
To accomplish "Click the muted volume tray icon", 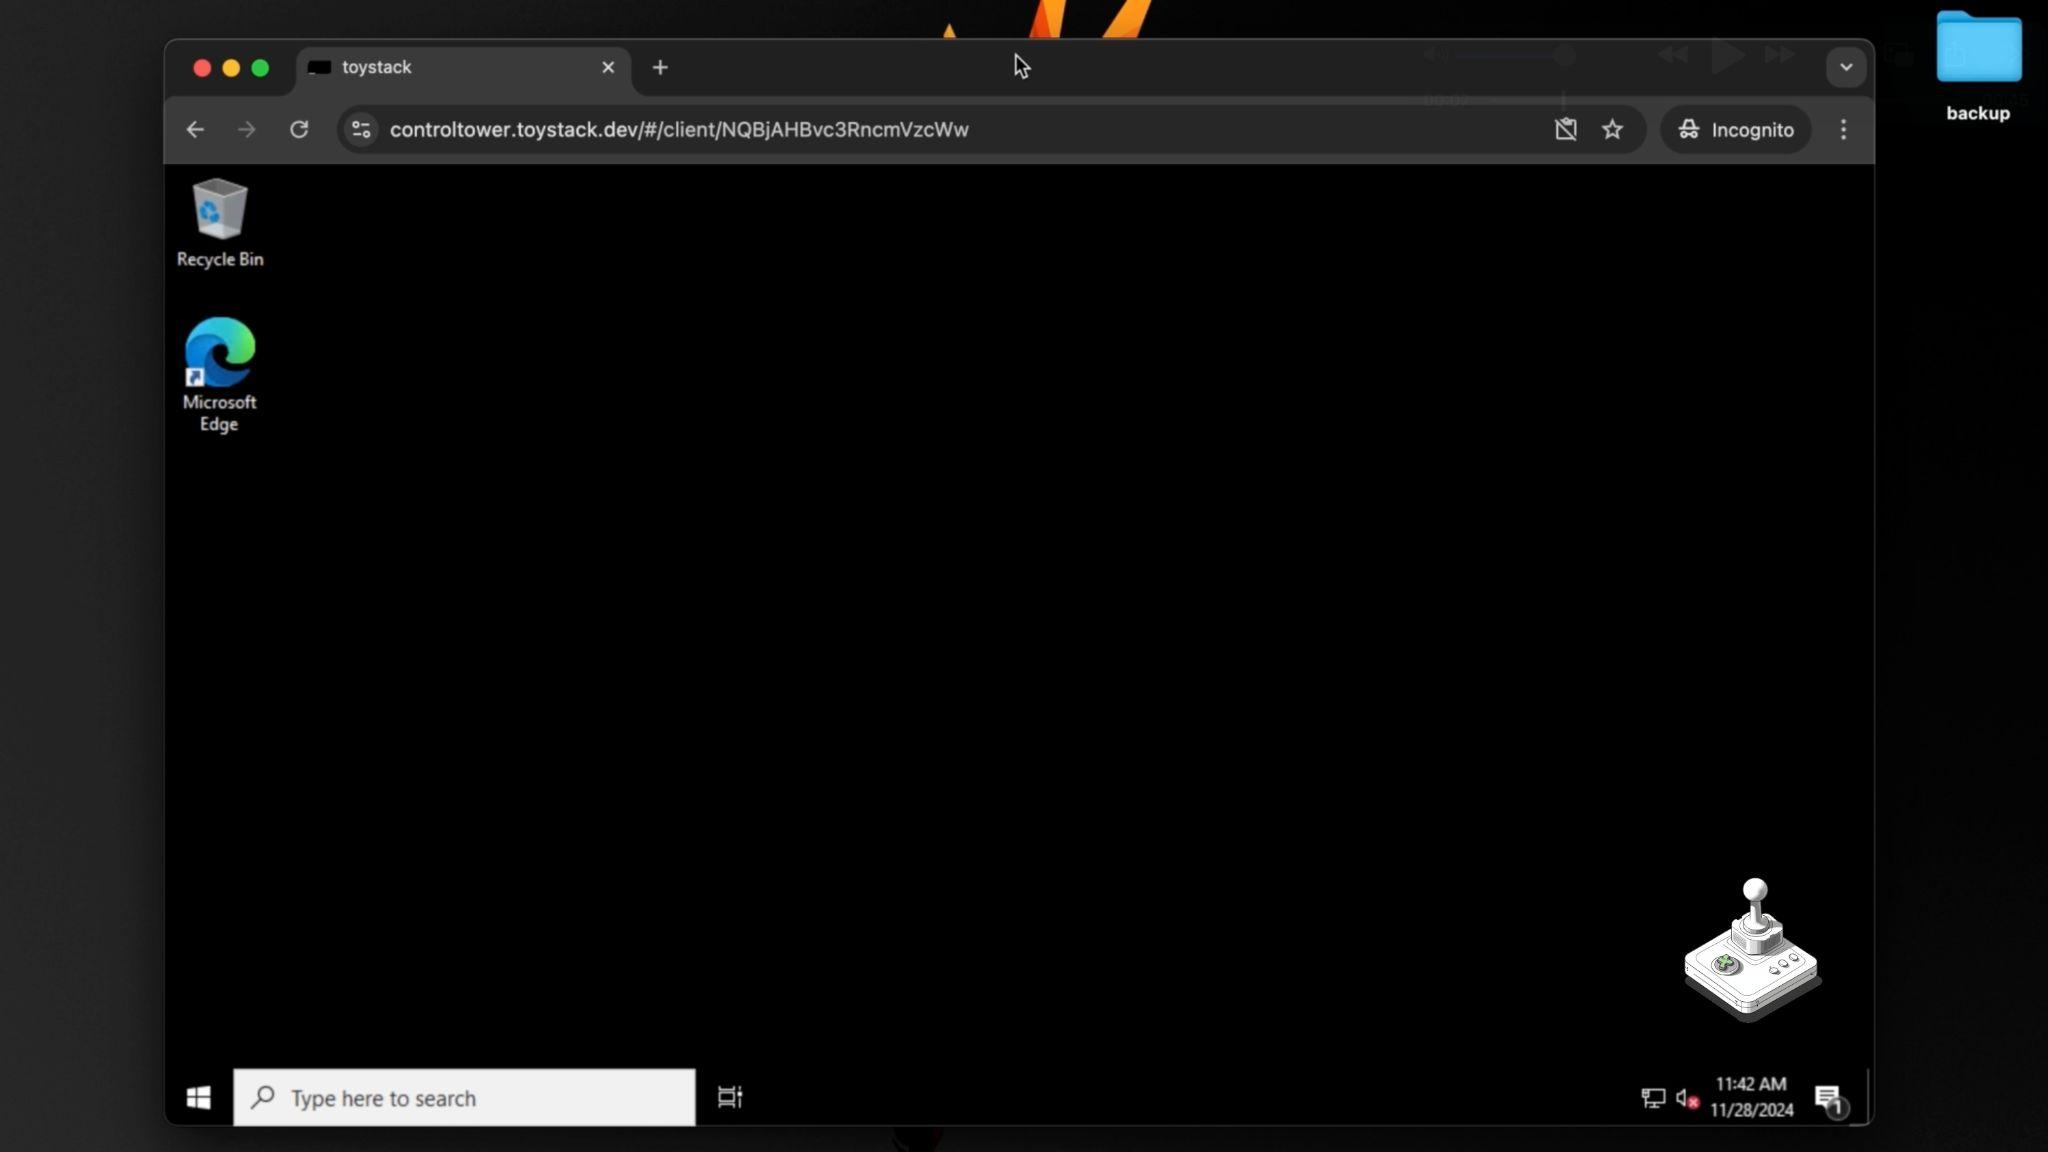I will click(1686, 1098).
